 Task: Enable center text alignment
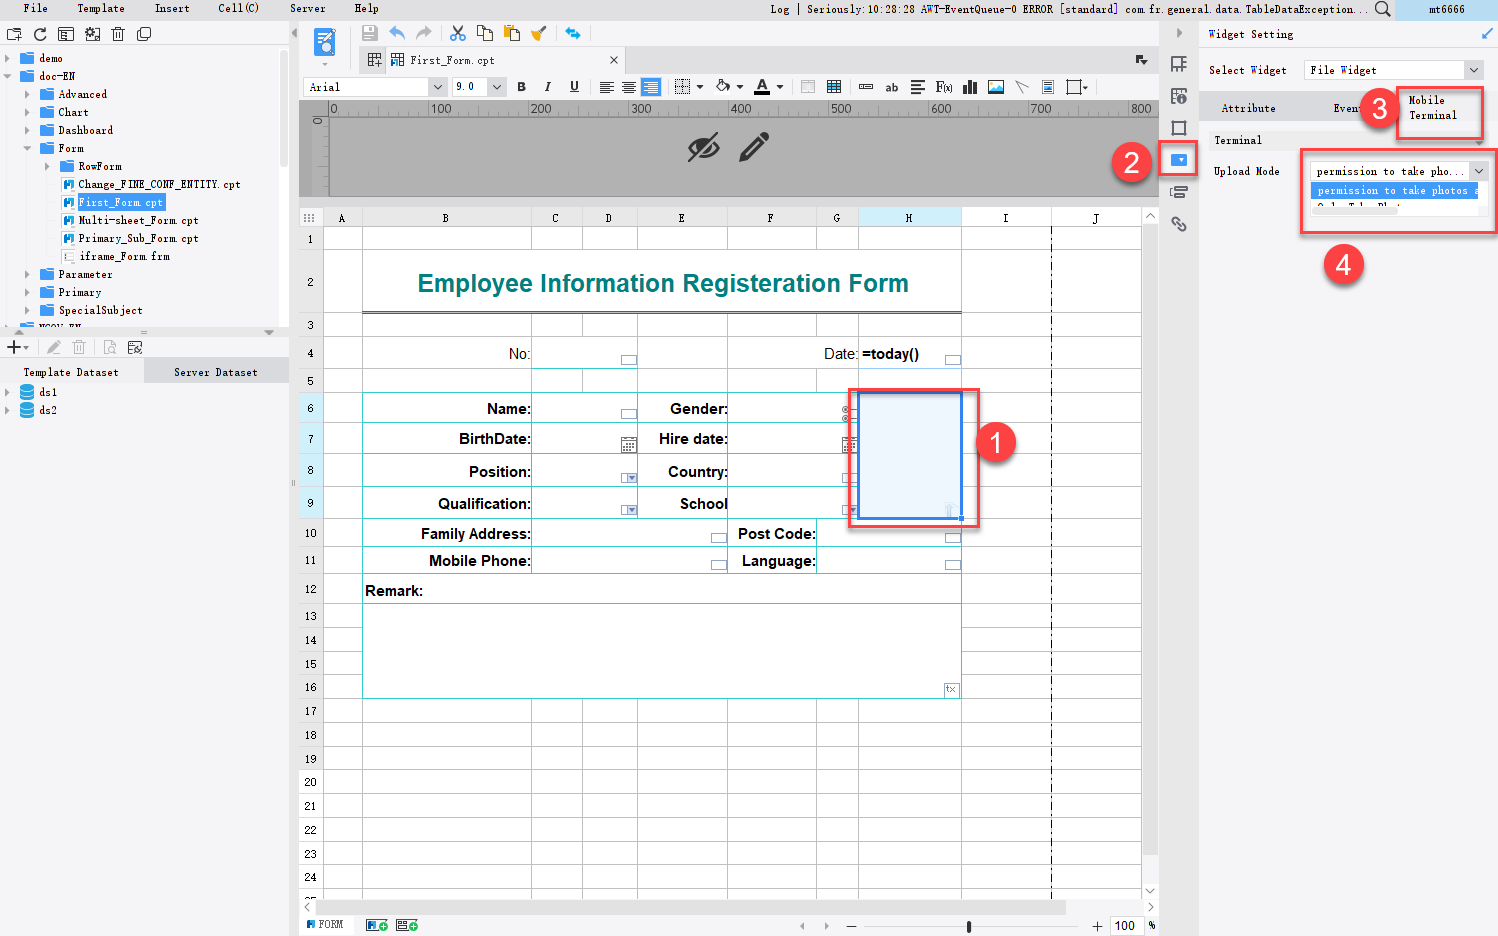(629, 87)
